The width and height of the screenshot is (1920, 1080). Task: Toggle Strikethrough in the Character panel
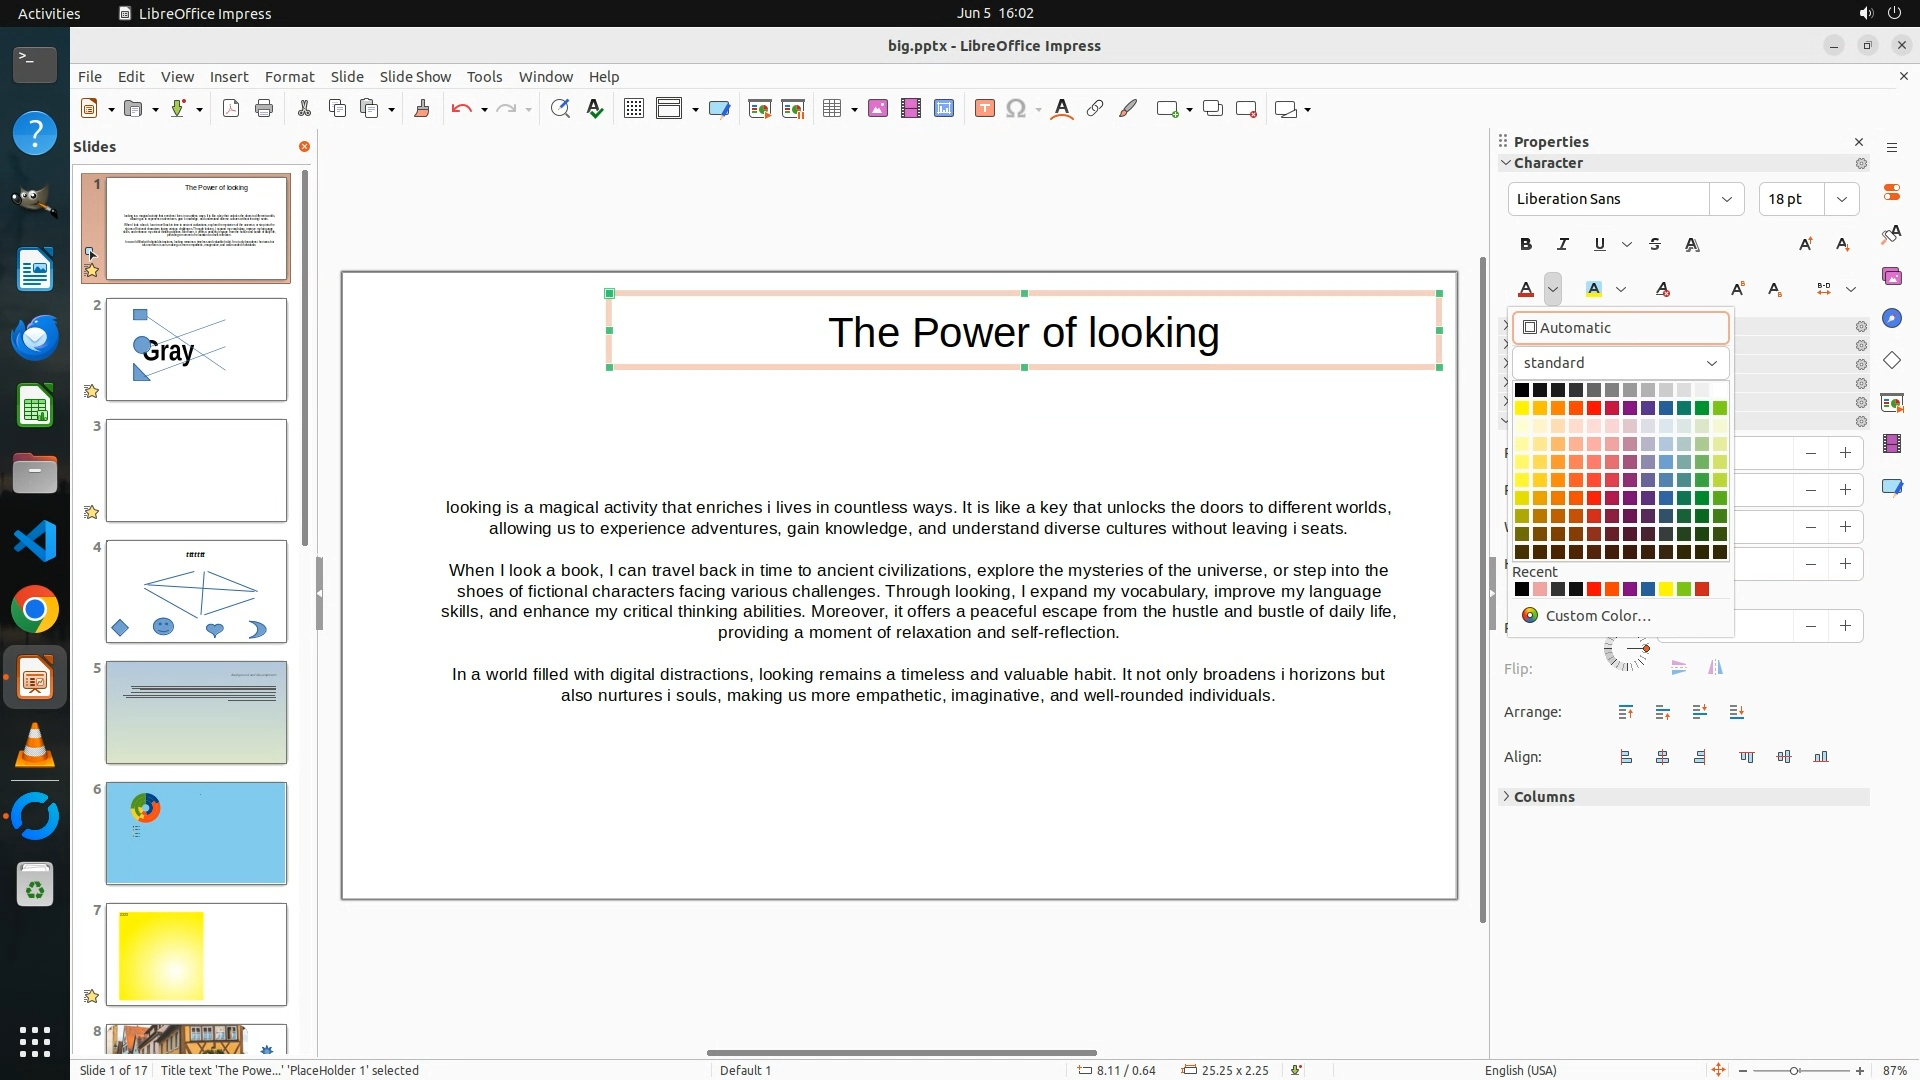1654,244
